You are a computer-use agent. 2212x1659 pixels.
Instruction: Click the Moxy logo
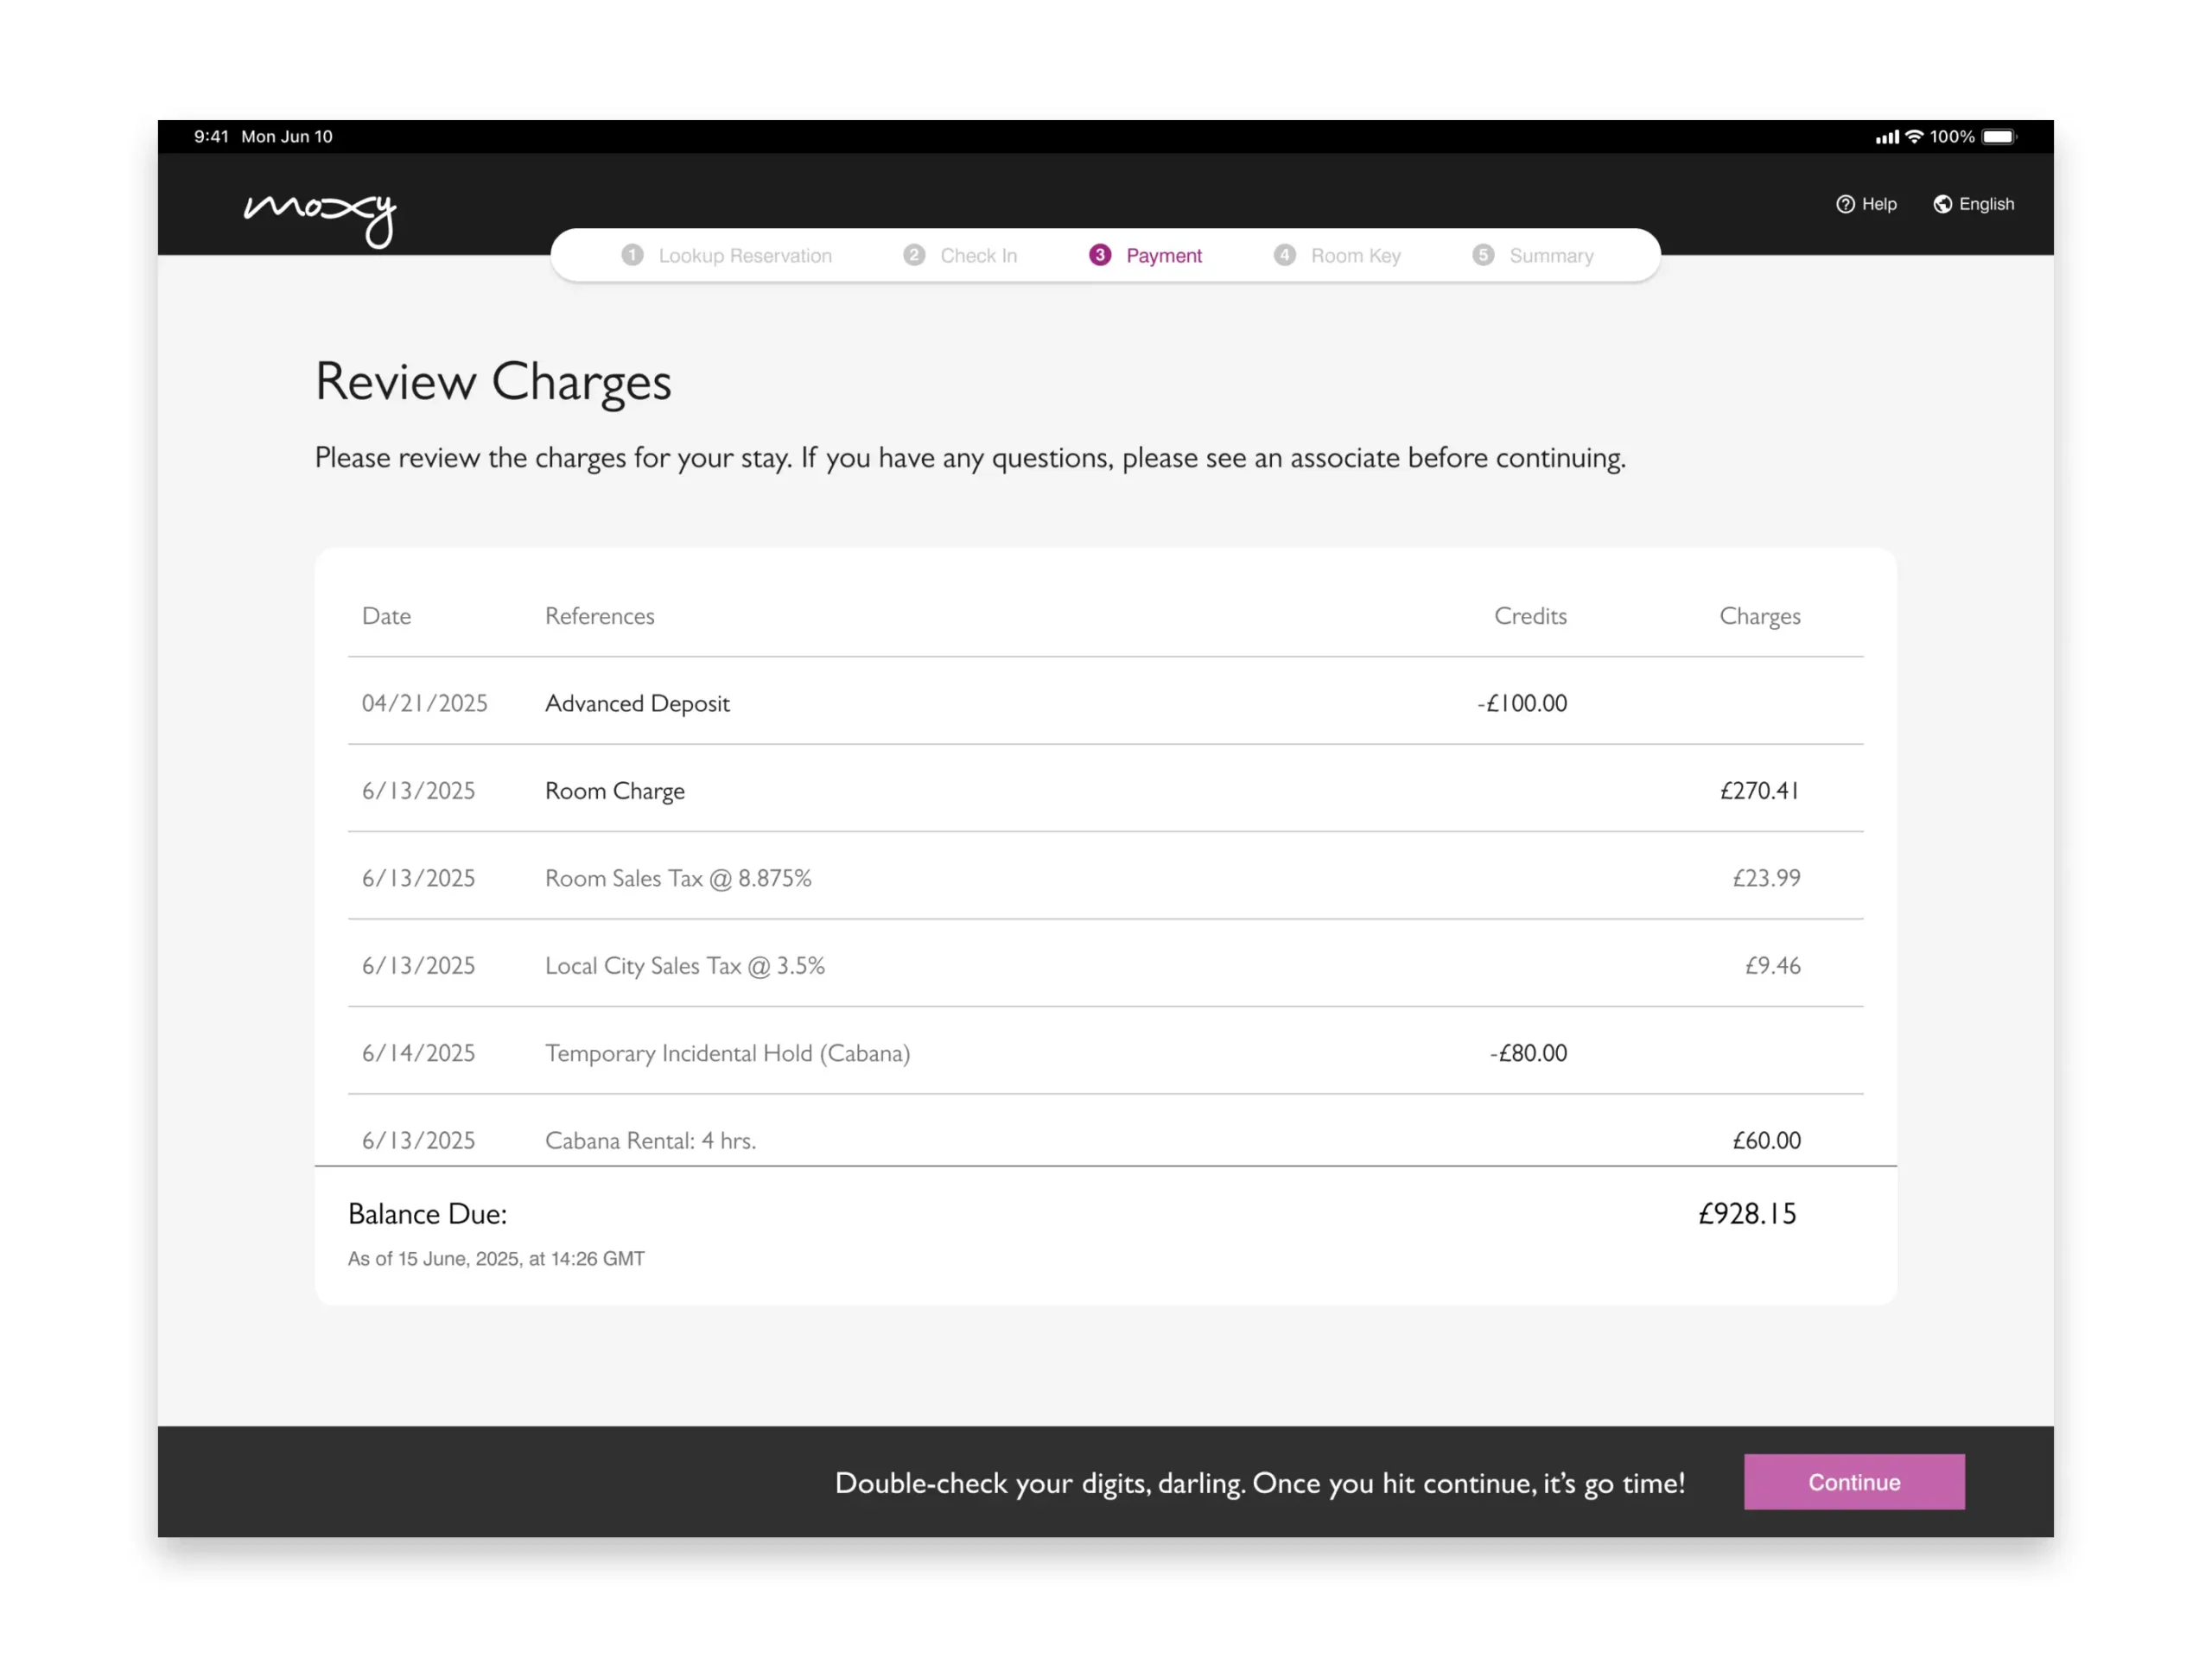[320, 216]
